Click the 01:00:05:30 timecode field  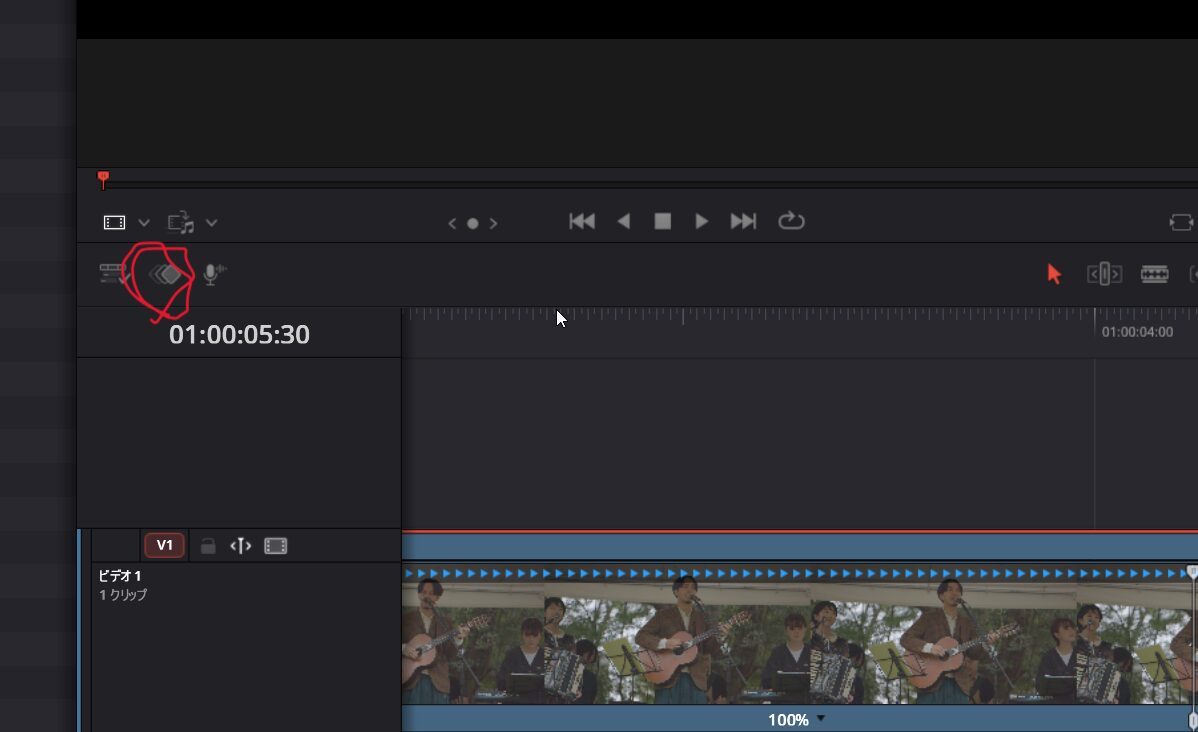(x=239, y=335)
